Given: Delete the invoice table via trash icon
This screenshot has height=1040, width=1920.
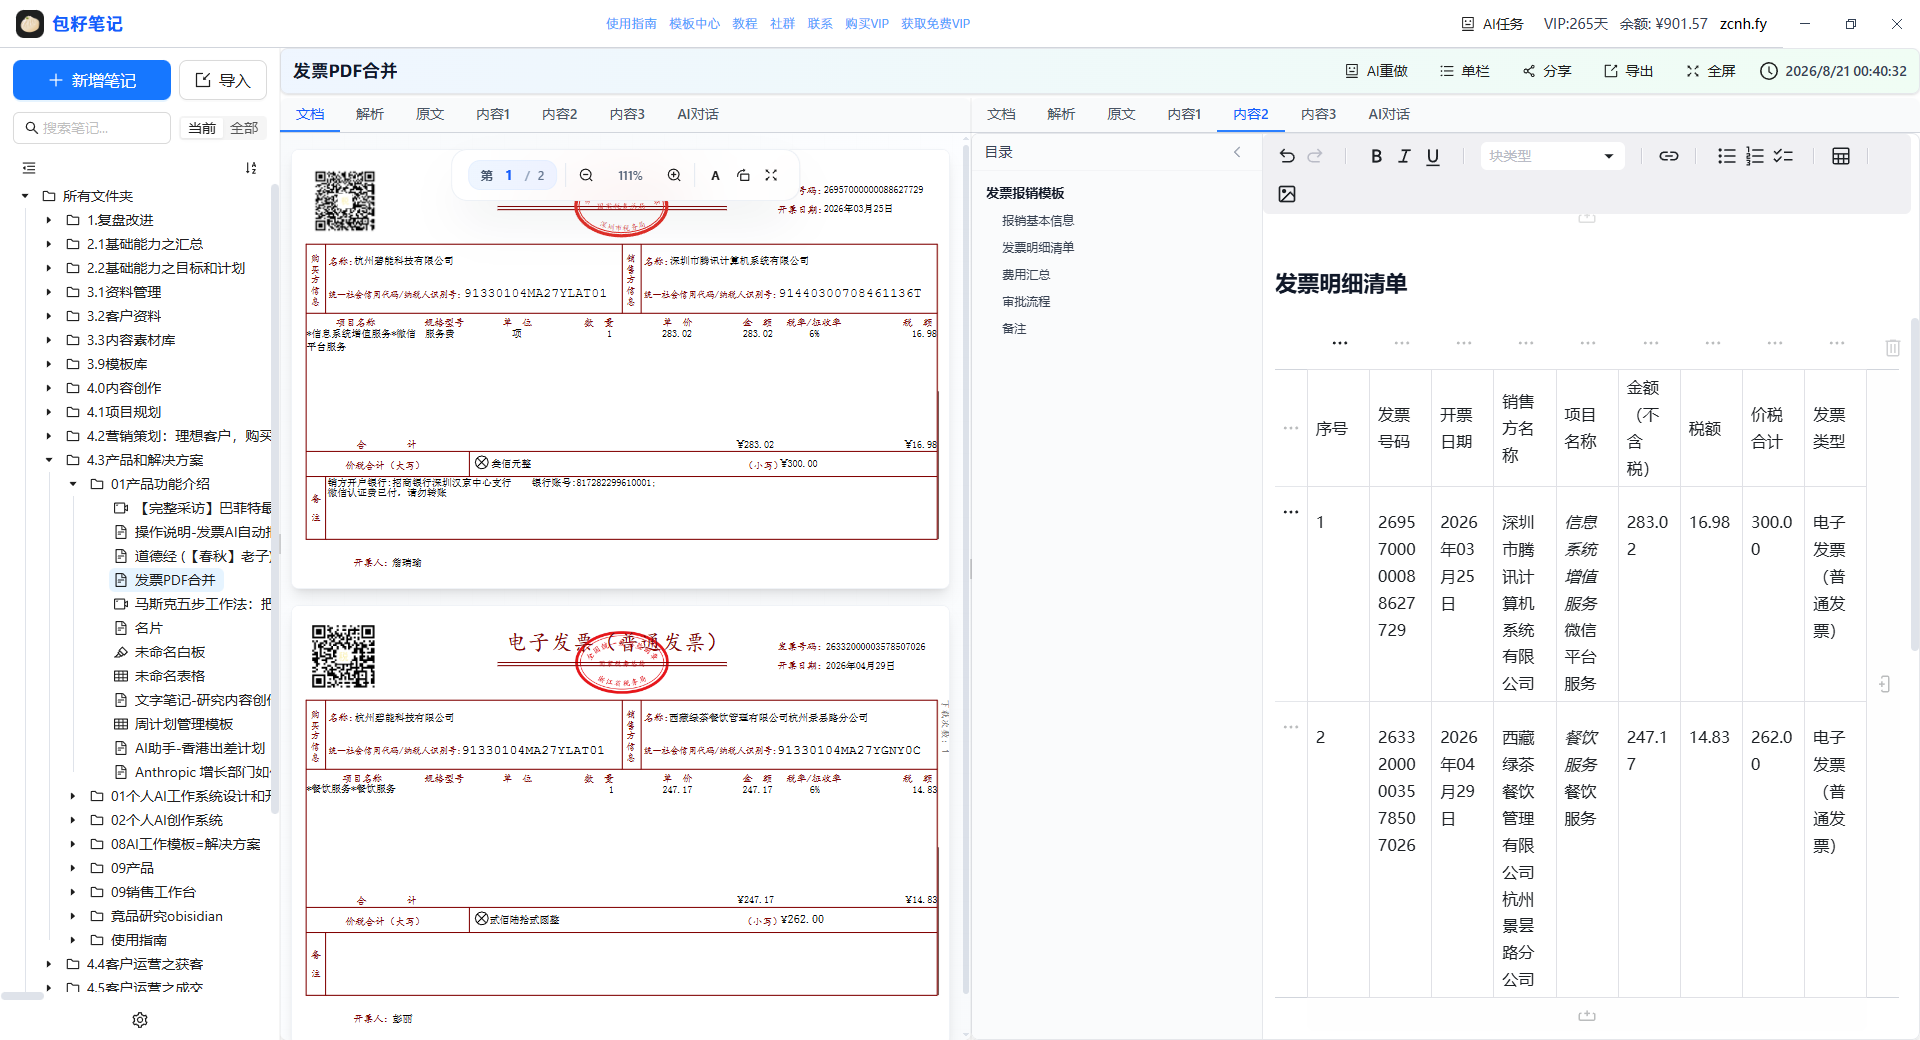Looking at the screenshot, I should click(x=1892, y=348).
